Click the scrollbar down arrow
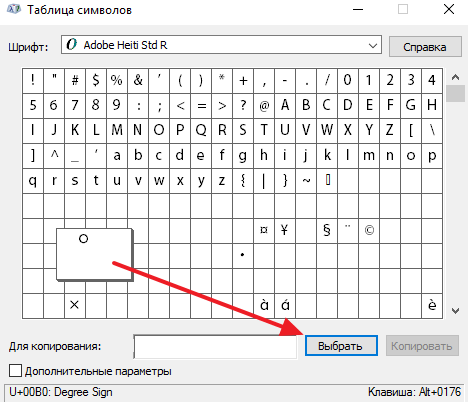Image resolution: width=468 pixels, height=402 pixels. pos(455,311)
